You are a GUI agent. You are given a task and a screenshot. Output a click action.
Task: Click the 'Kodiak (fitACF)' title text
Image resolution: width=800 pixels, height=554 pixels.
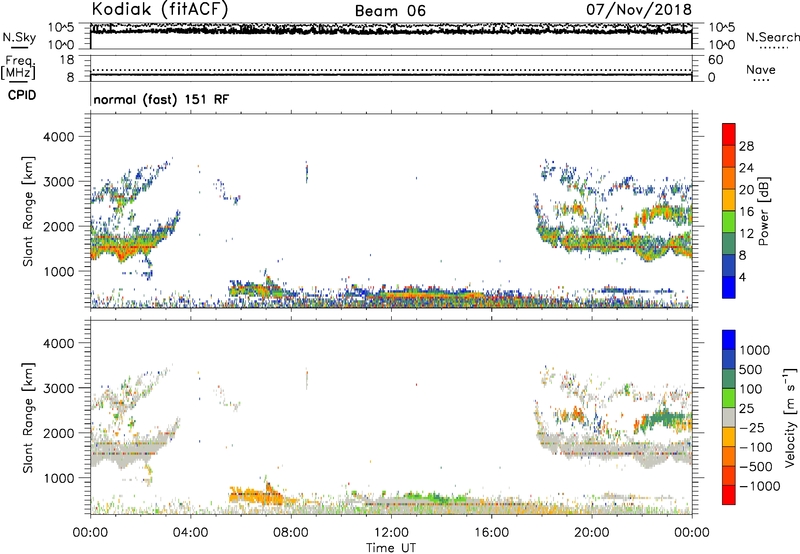coord(160,9)
